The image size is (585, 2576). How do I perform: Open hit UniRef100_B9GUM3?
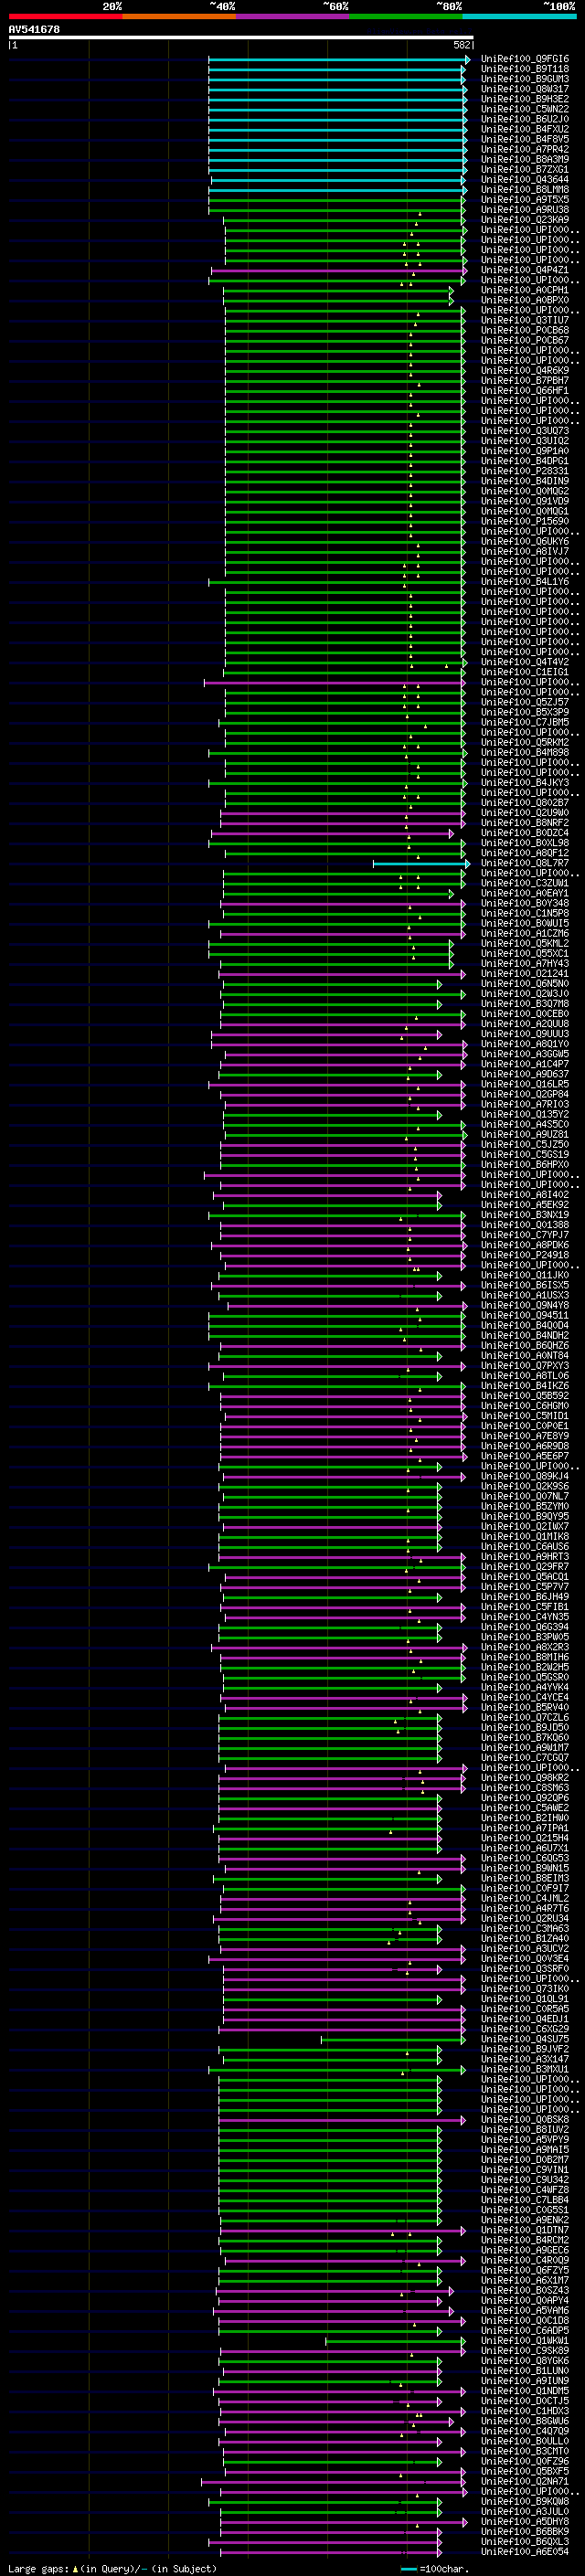click(x=525, y=79)
